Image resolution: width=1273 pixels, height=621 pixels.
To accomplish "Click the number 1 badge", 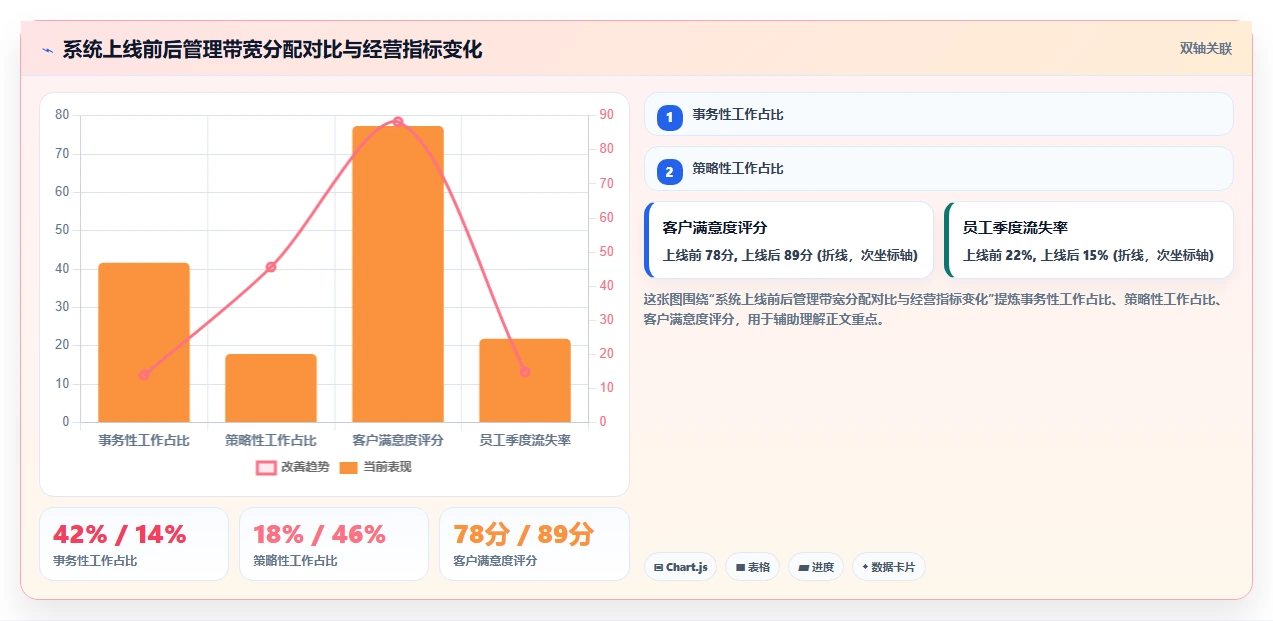I will [670, 118].
